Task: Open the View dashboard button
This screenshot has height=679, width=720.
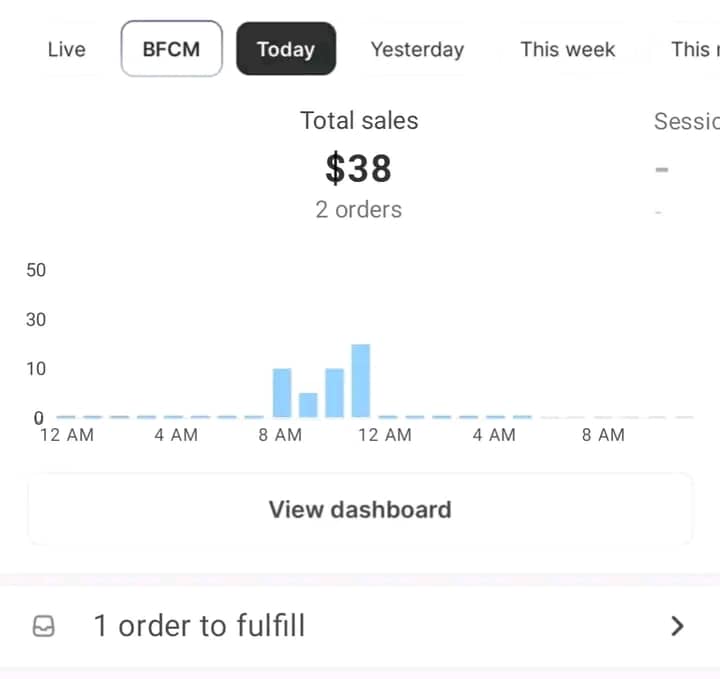Action: coord(359,509)
